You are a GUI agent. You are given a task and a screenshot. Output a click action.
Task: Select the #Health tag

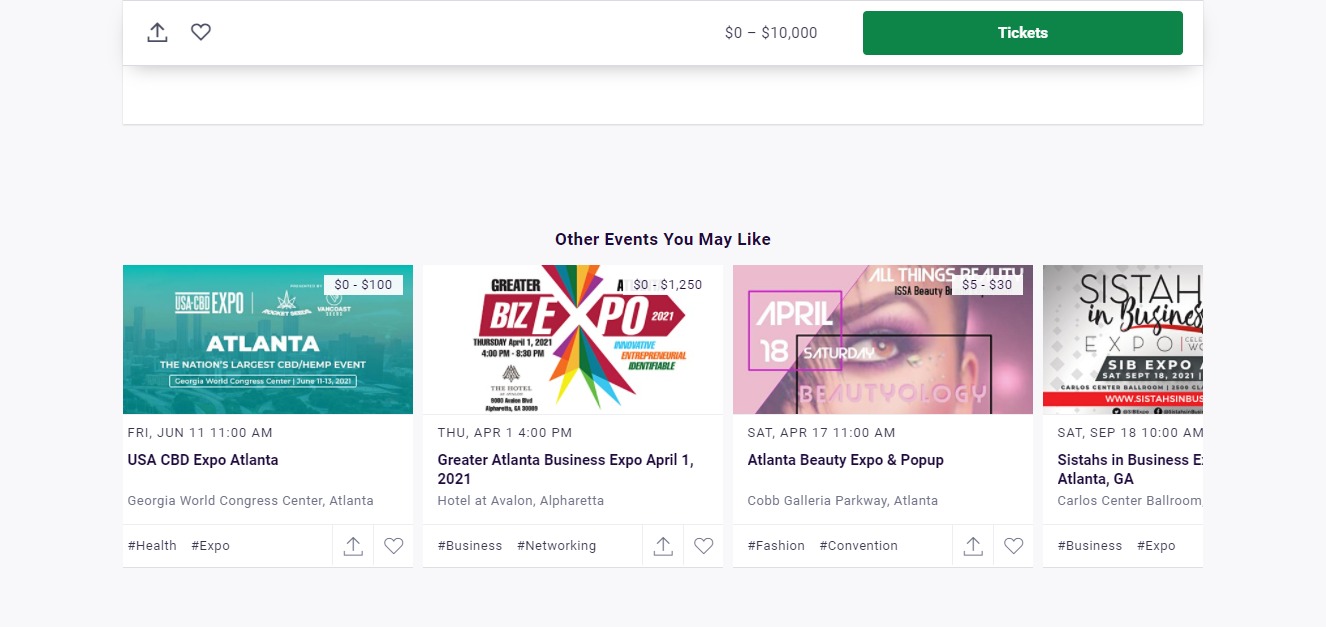click(x=152, y=546)
